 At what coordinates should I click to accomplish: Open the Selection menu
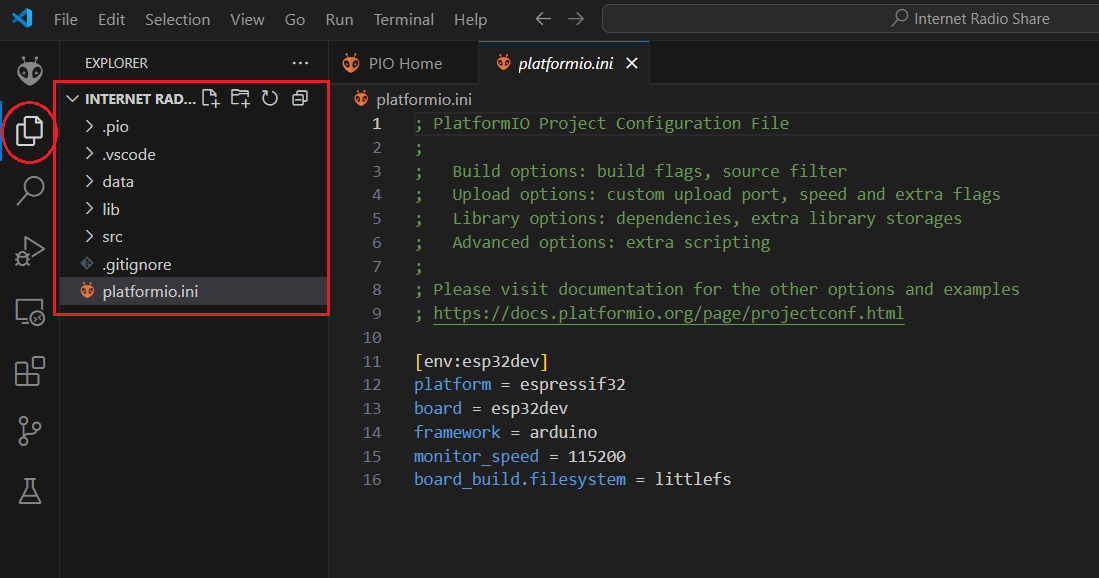[177, 20]
